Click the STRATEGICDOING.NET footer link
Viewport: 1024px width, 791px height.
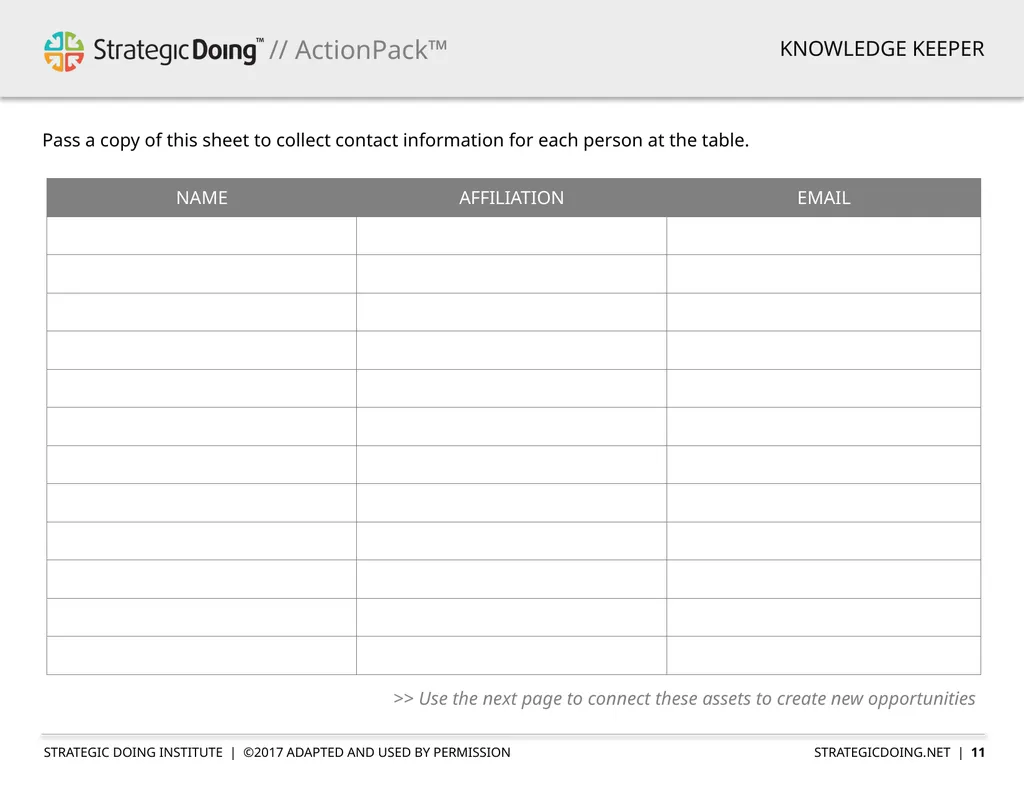coord(882,752)
